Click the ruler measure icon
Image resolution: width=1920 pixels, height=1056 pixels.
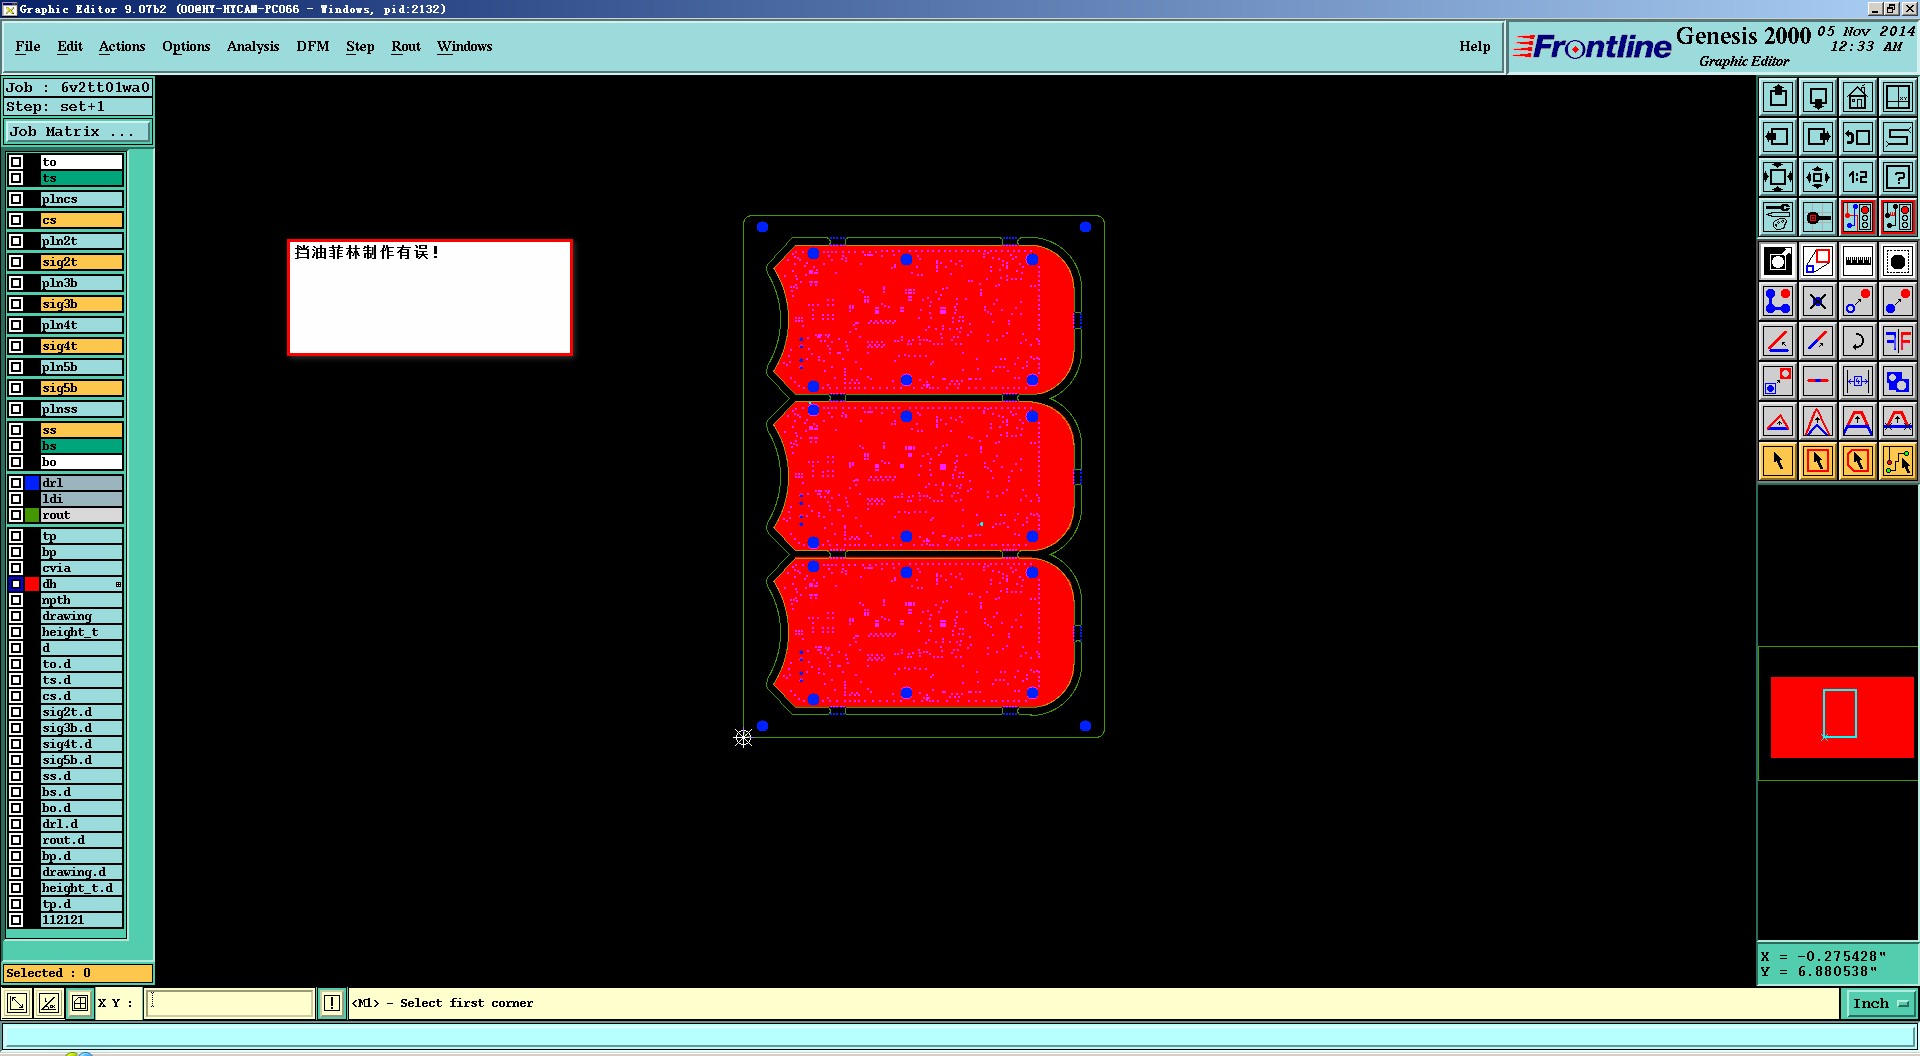pyautogui.click(x=1858, y=261)
